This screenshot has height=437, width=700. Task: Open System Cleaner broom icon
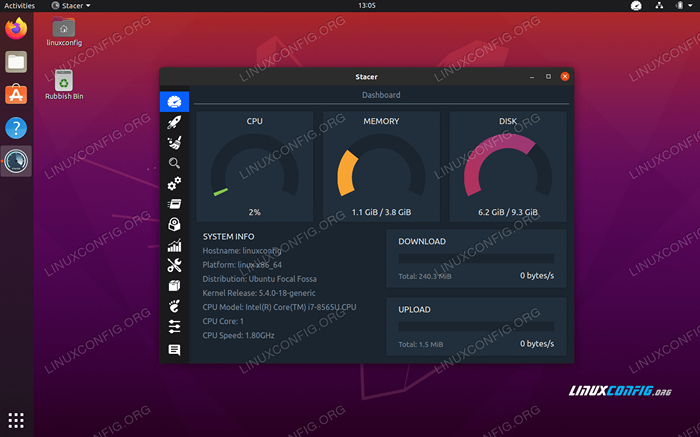[174, 143]
